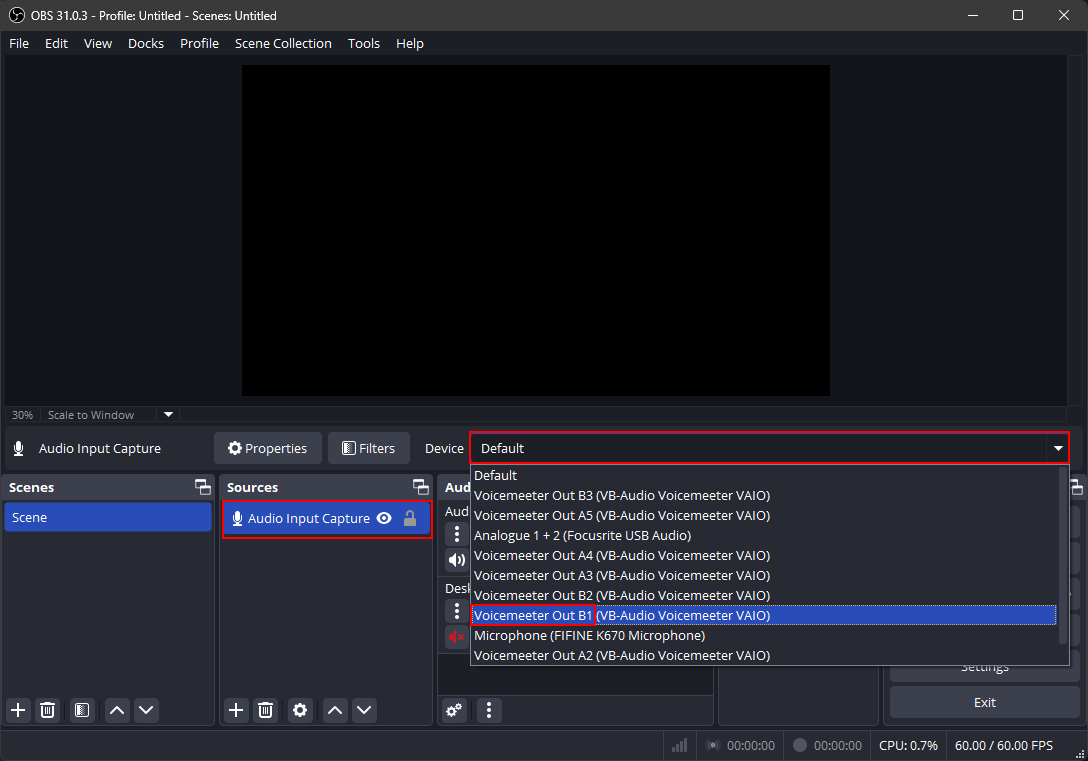Add a new source with plus button
Viewport: 1088px width, 761px height.
[x=236, y=710]
